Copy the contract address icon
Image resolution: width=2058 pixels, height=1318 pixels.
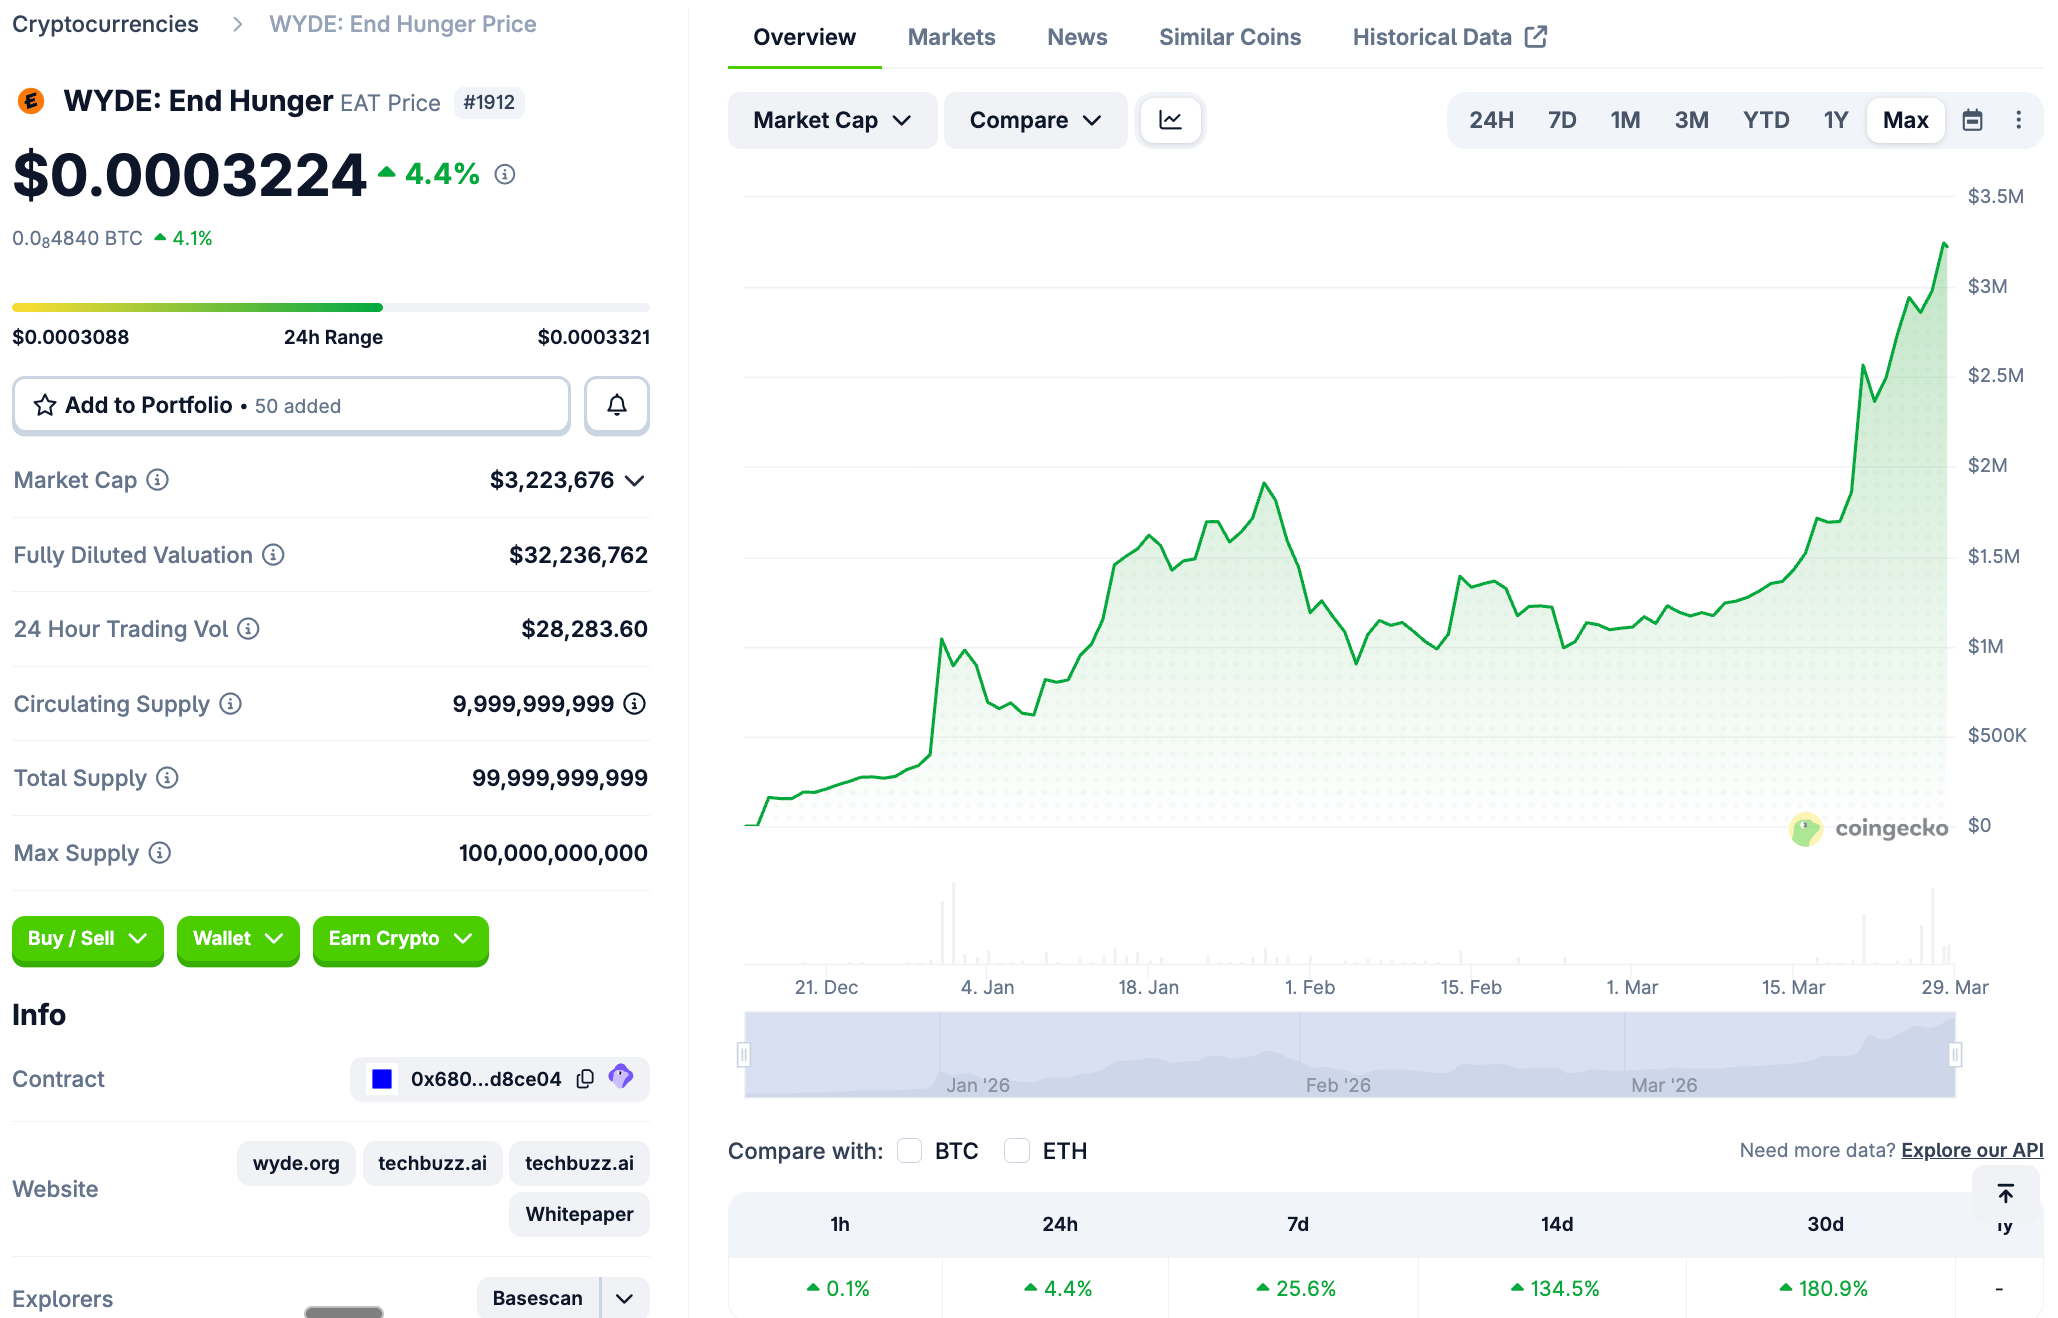point(585,1078)
